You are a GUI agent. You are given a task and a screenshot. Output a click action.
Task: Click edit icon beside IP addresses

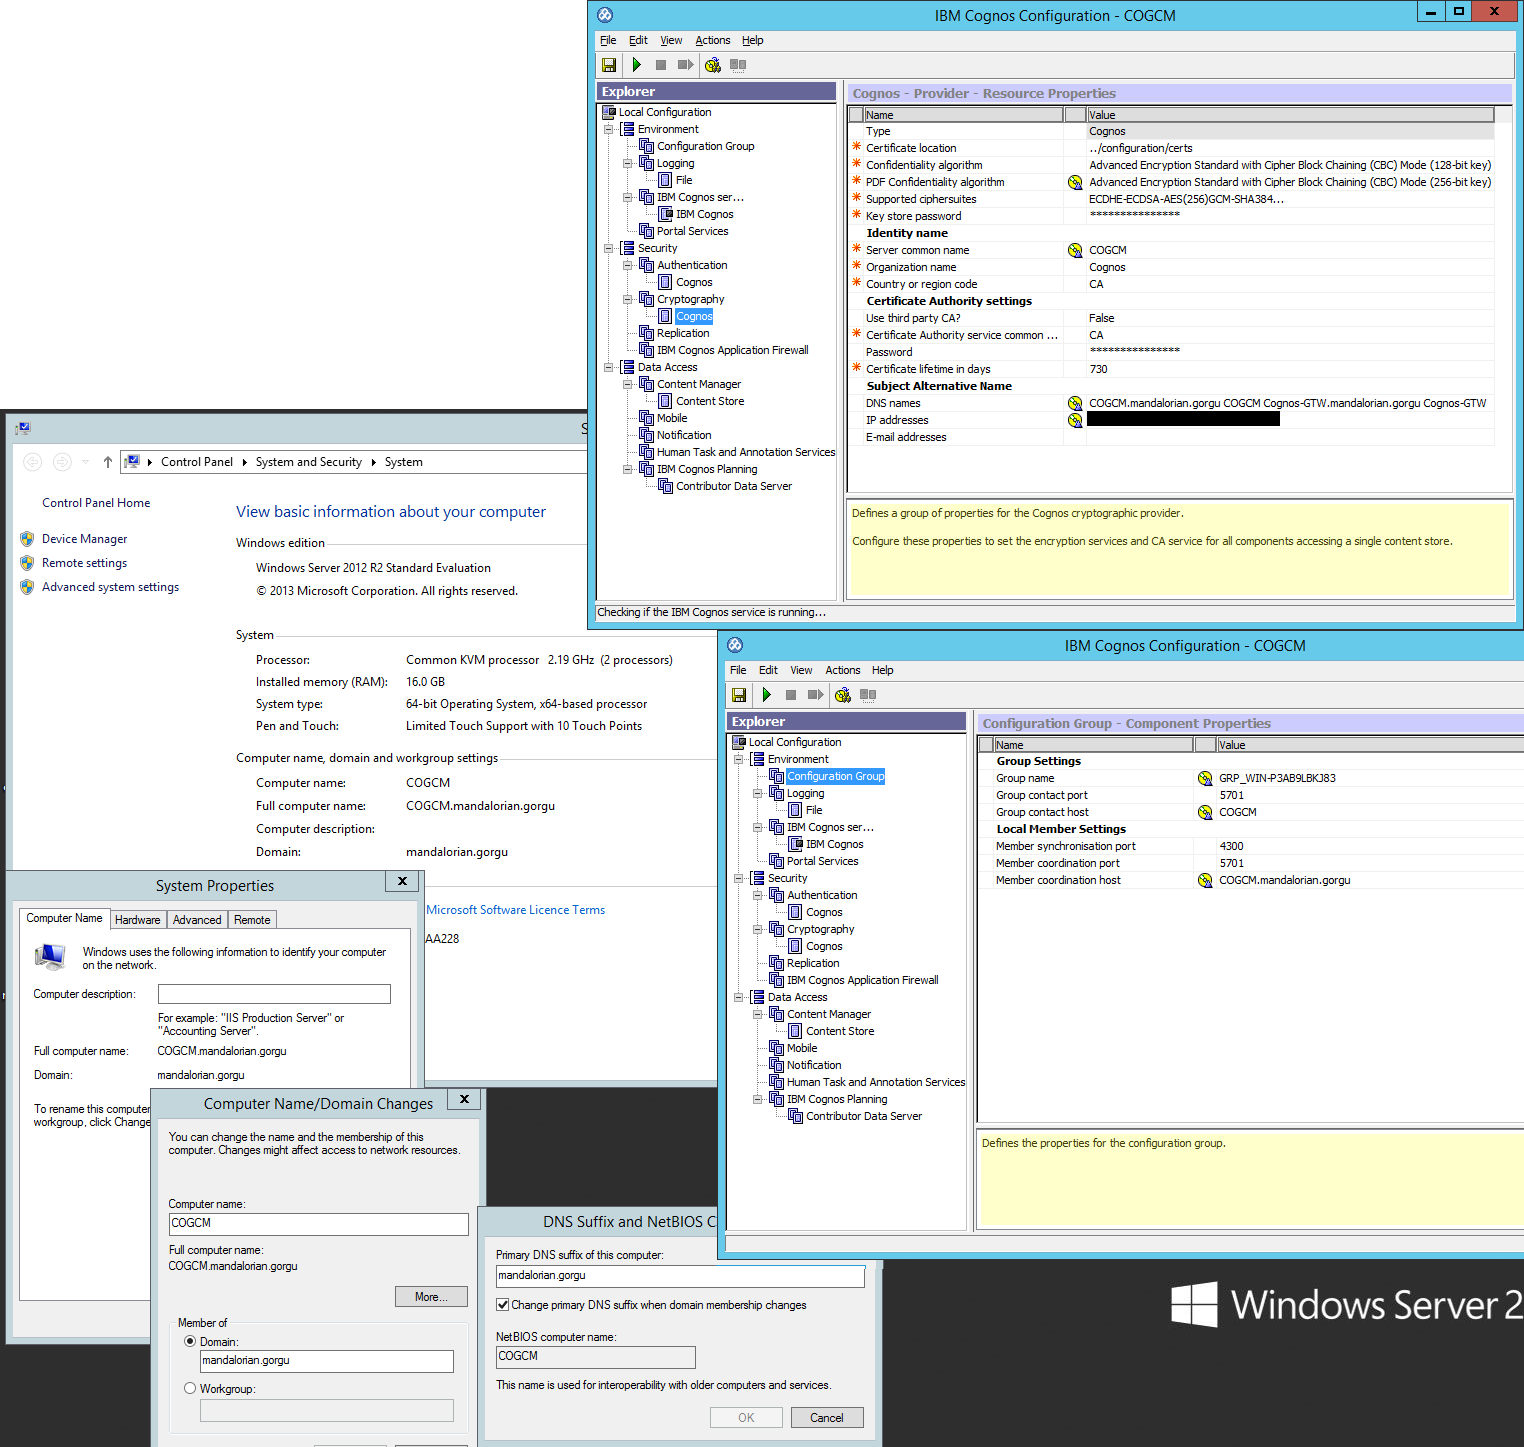[x=1075, y=420]
